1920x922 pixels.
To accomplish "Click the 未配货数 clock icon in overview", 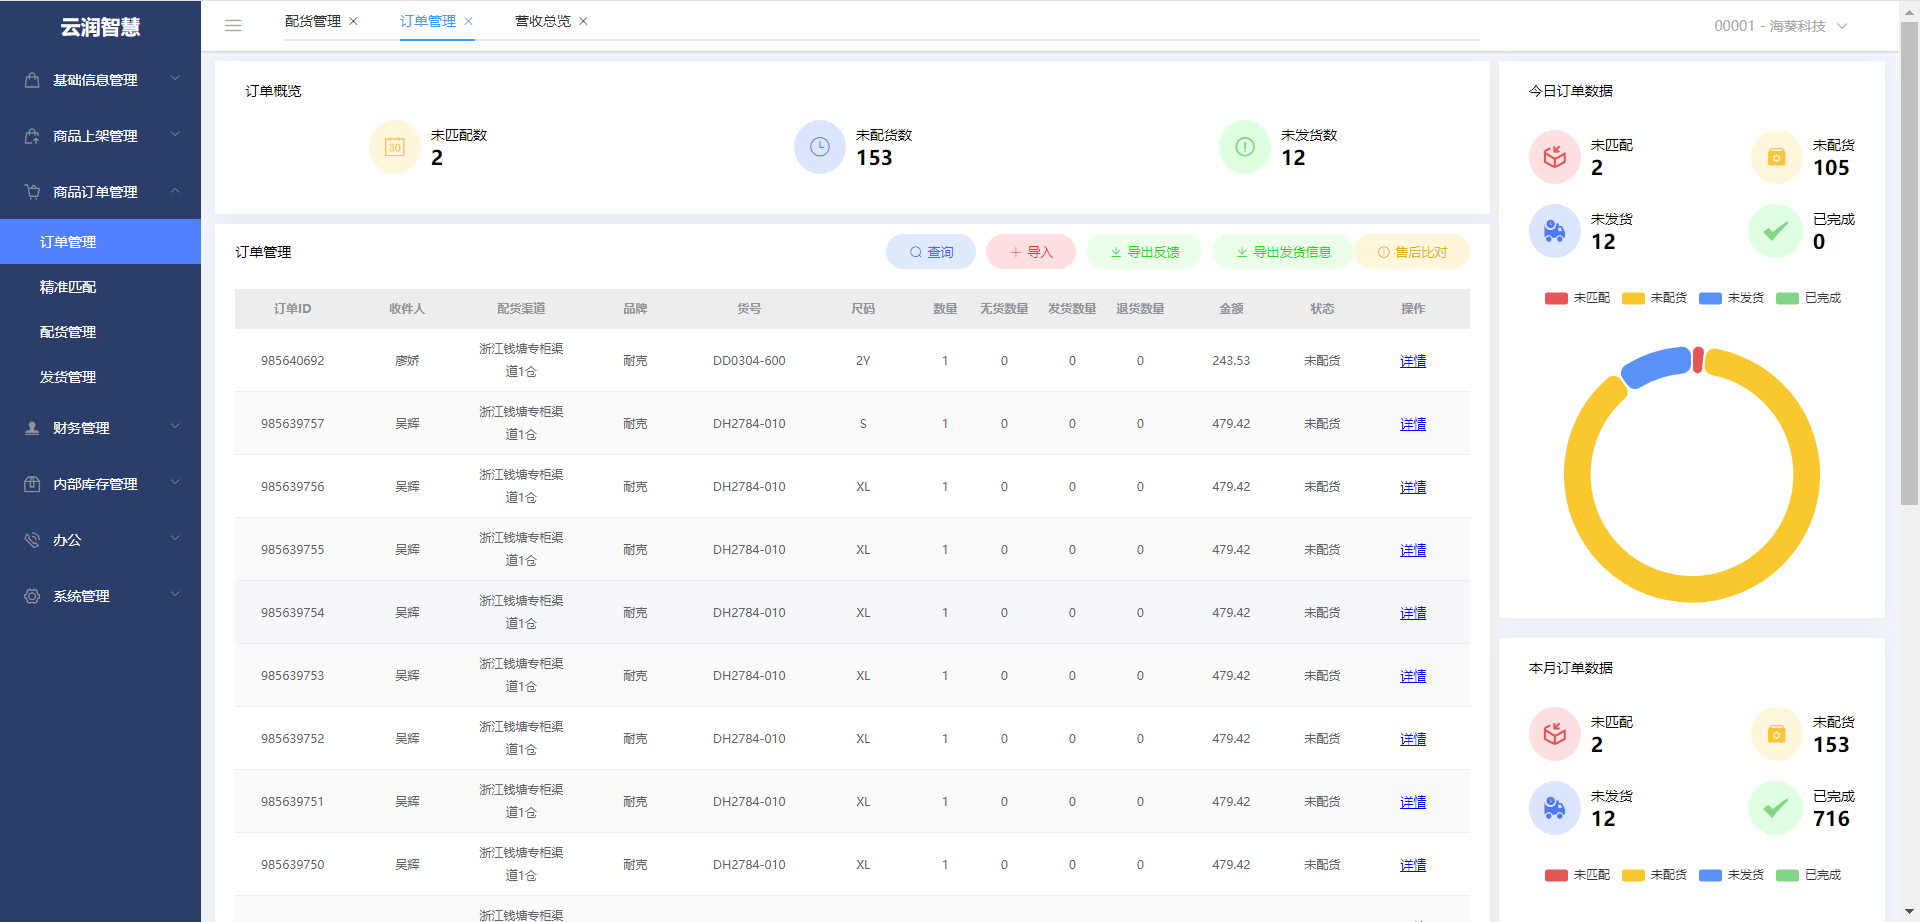I will (x=820, y=147).
